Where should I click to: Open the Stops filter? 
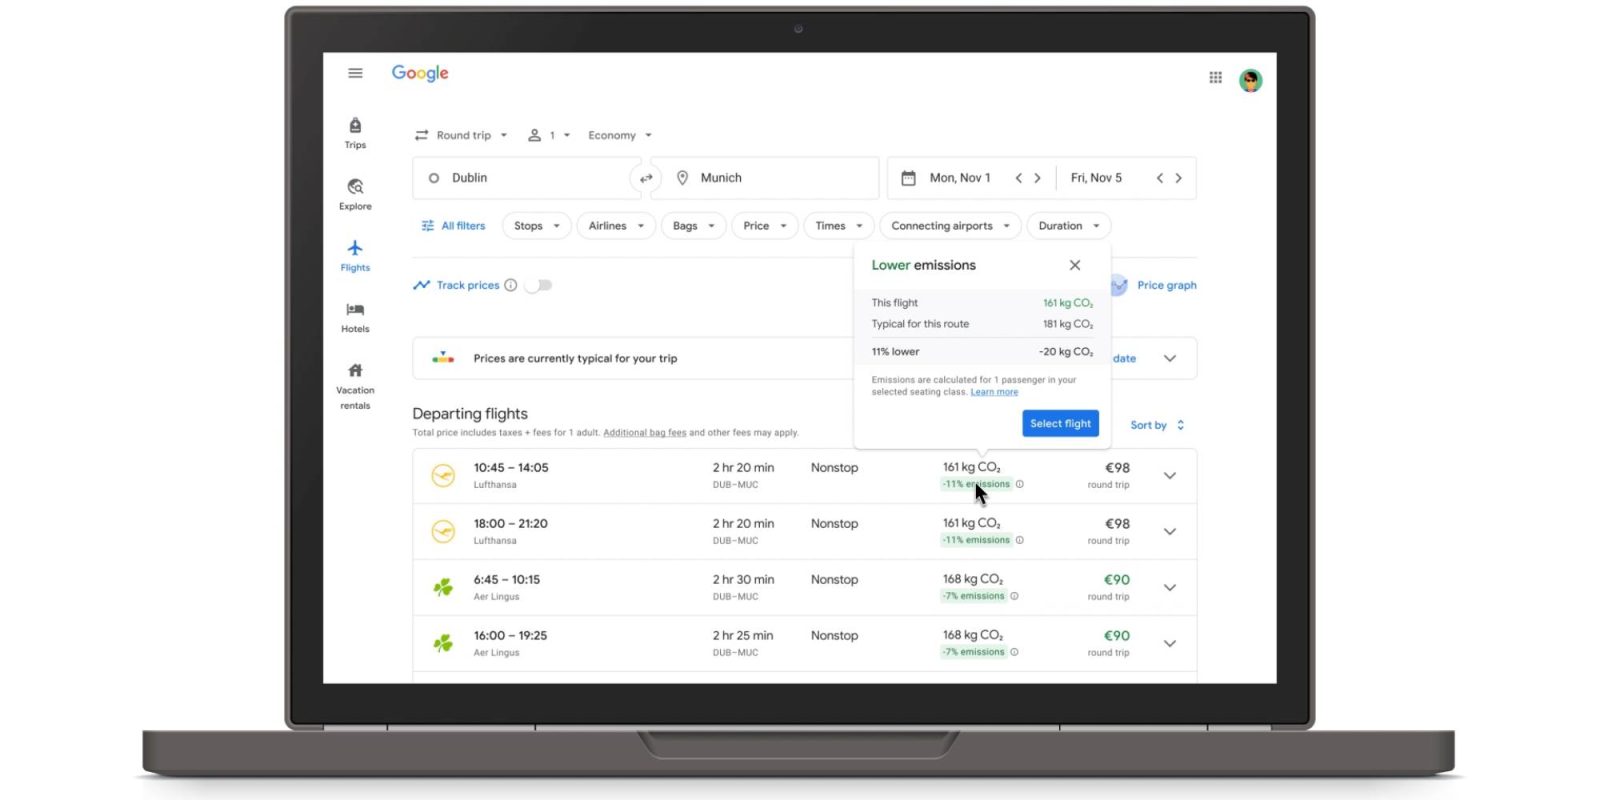[536, 226]
